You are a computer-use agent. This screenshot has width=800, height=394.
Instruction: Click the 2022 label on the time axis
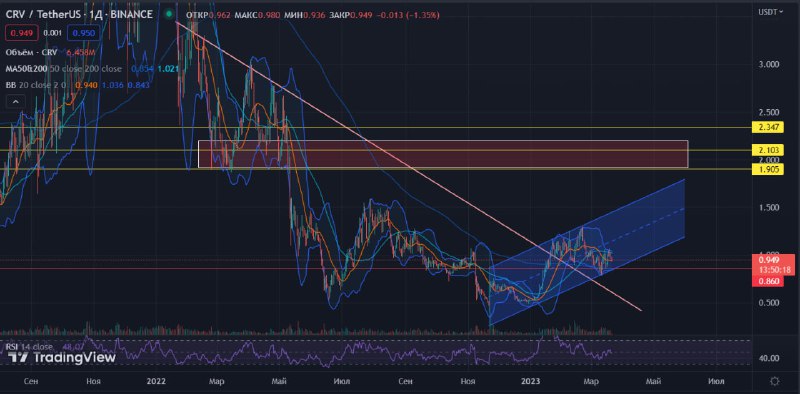tap(155, 381)
